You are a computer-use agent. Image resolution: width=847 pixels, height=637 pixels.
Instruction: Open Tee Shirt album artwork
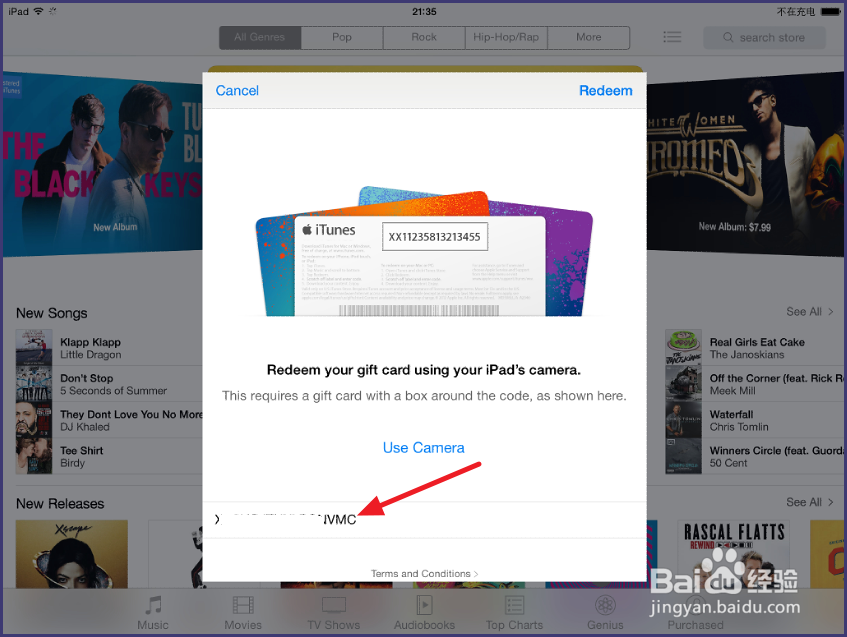click(34, 456)
